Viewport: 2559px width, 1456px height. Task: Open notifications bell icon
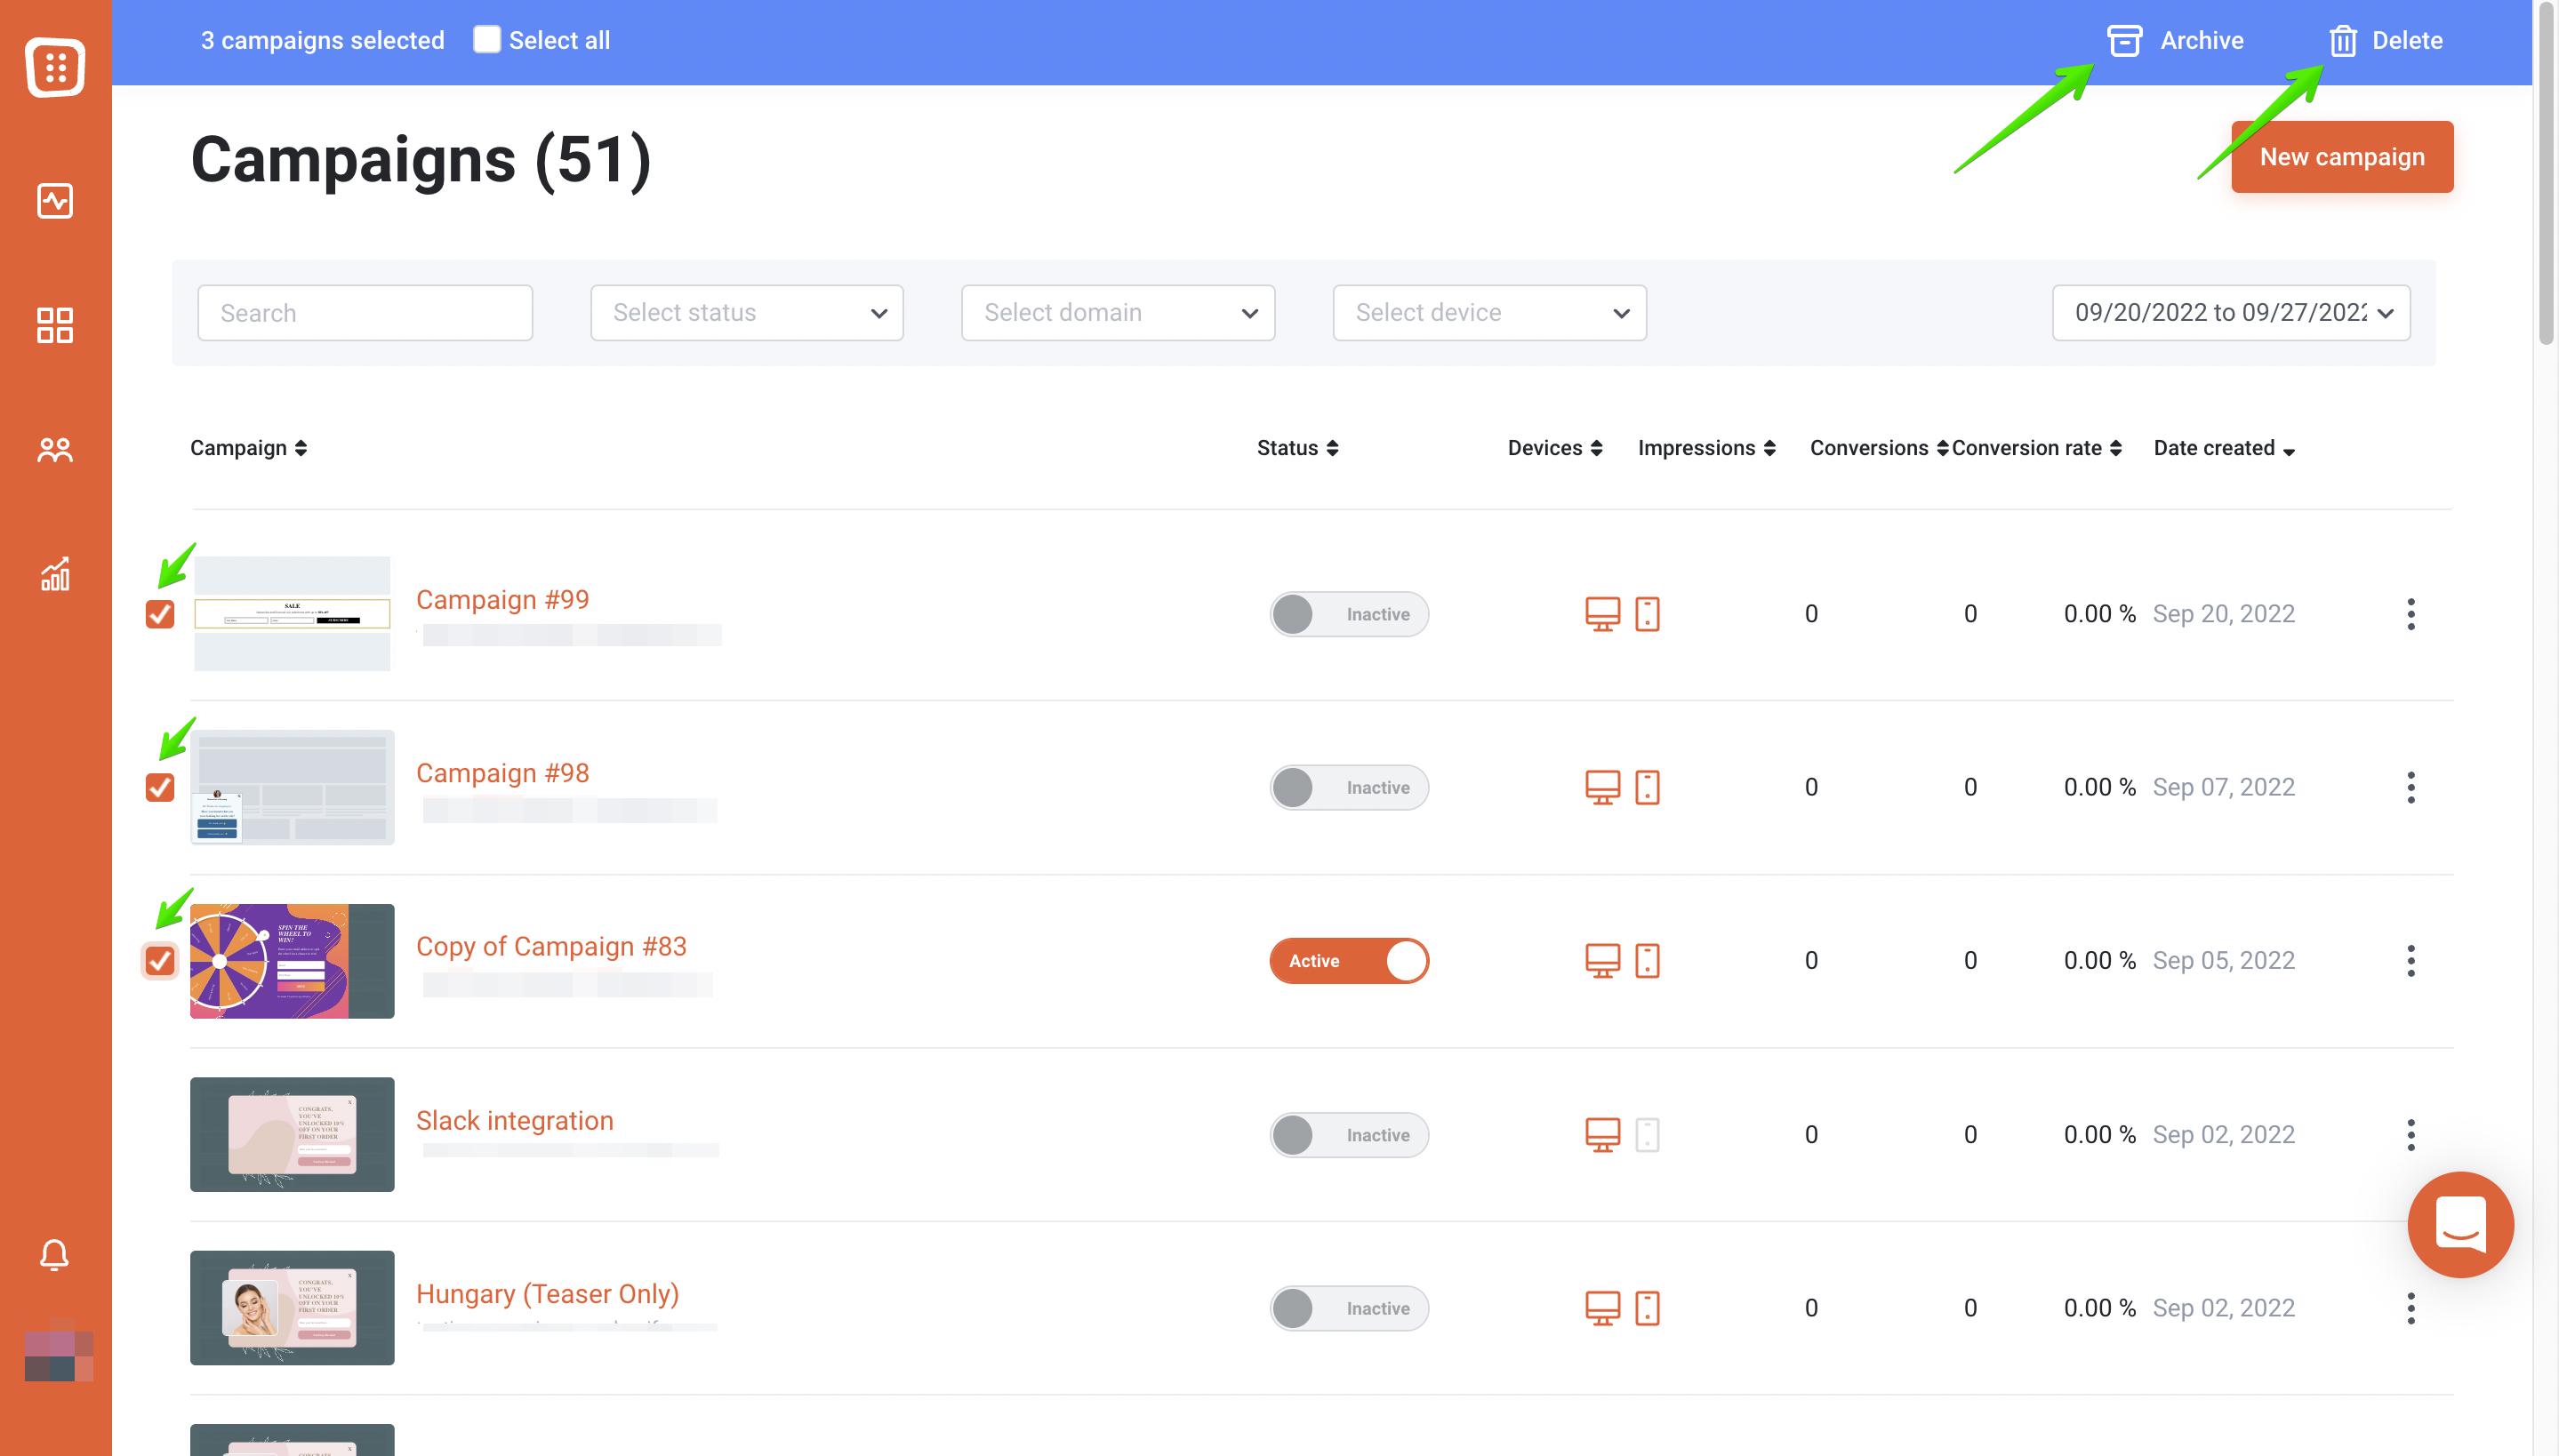click(x=55, y=1254)
